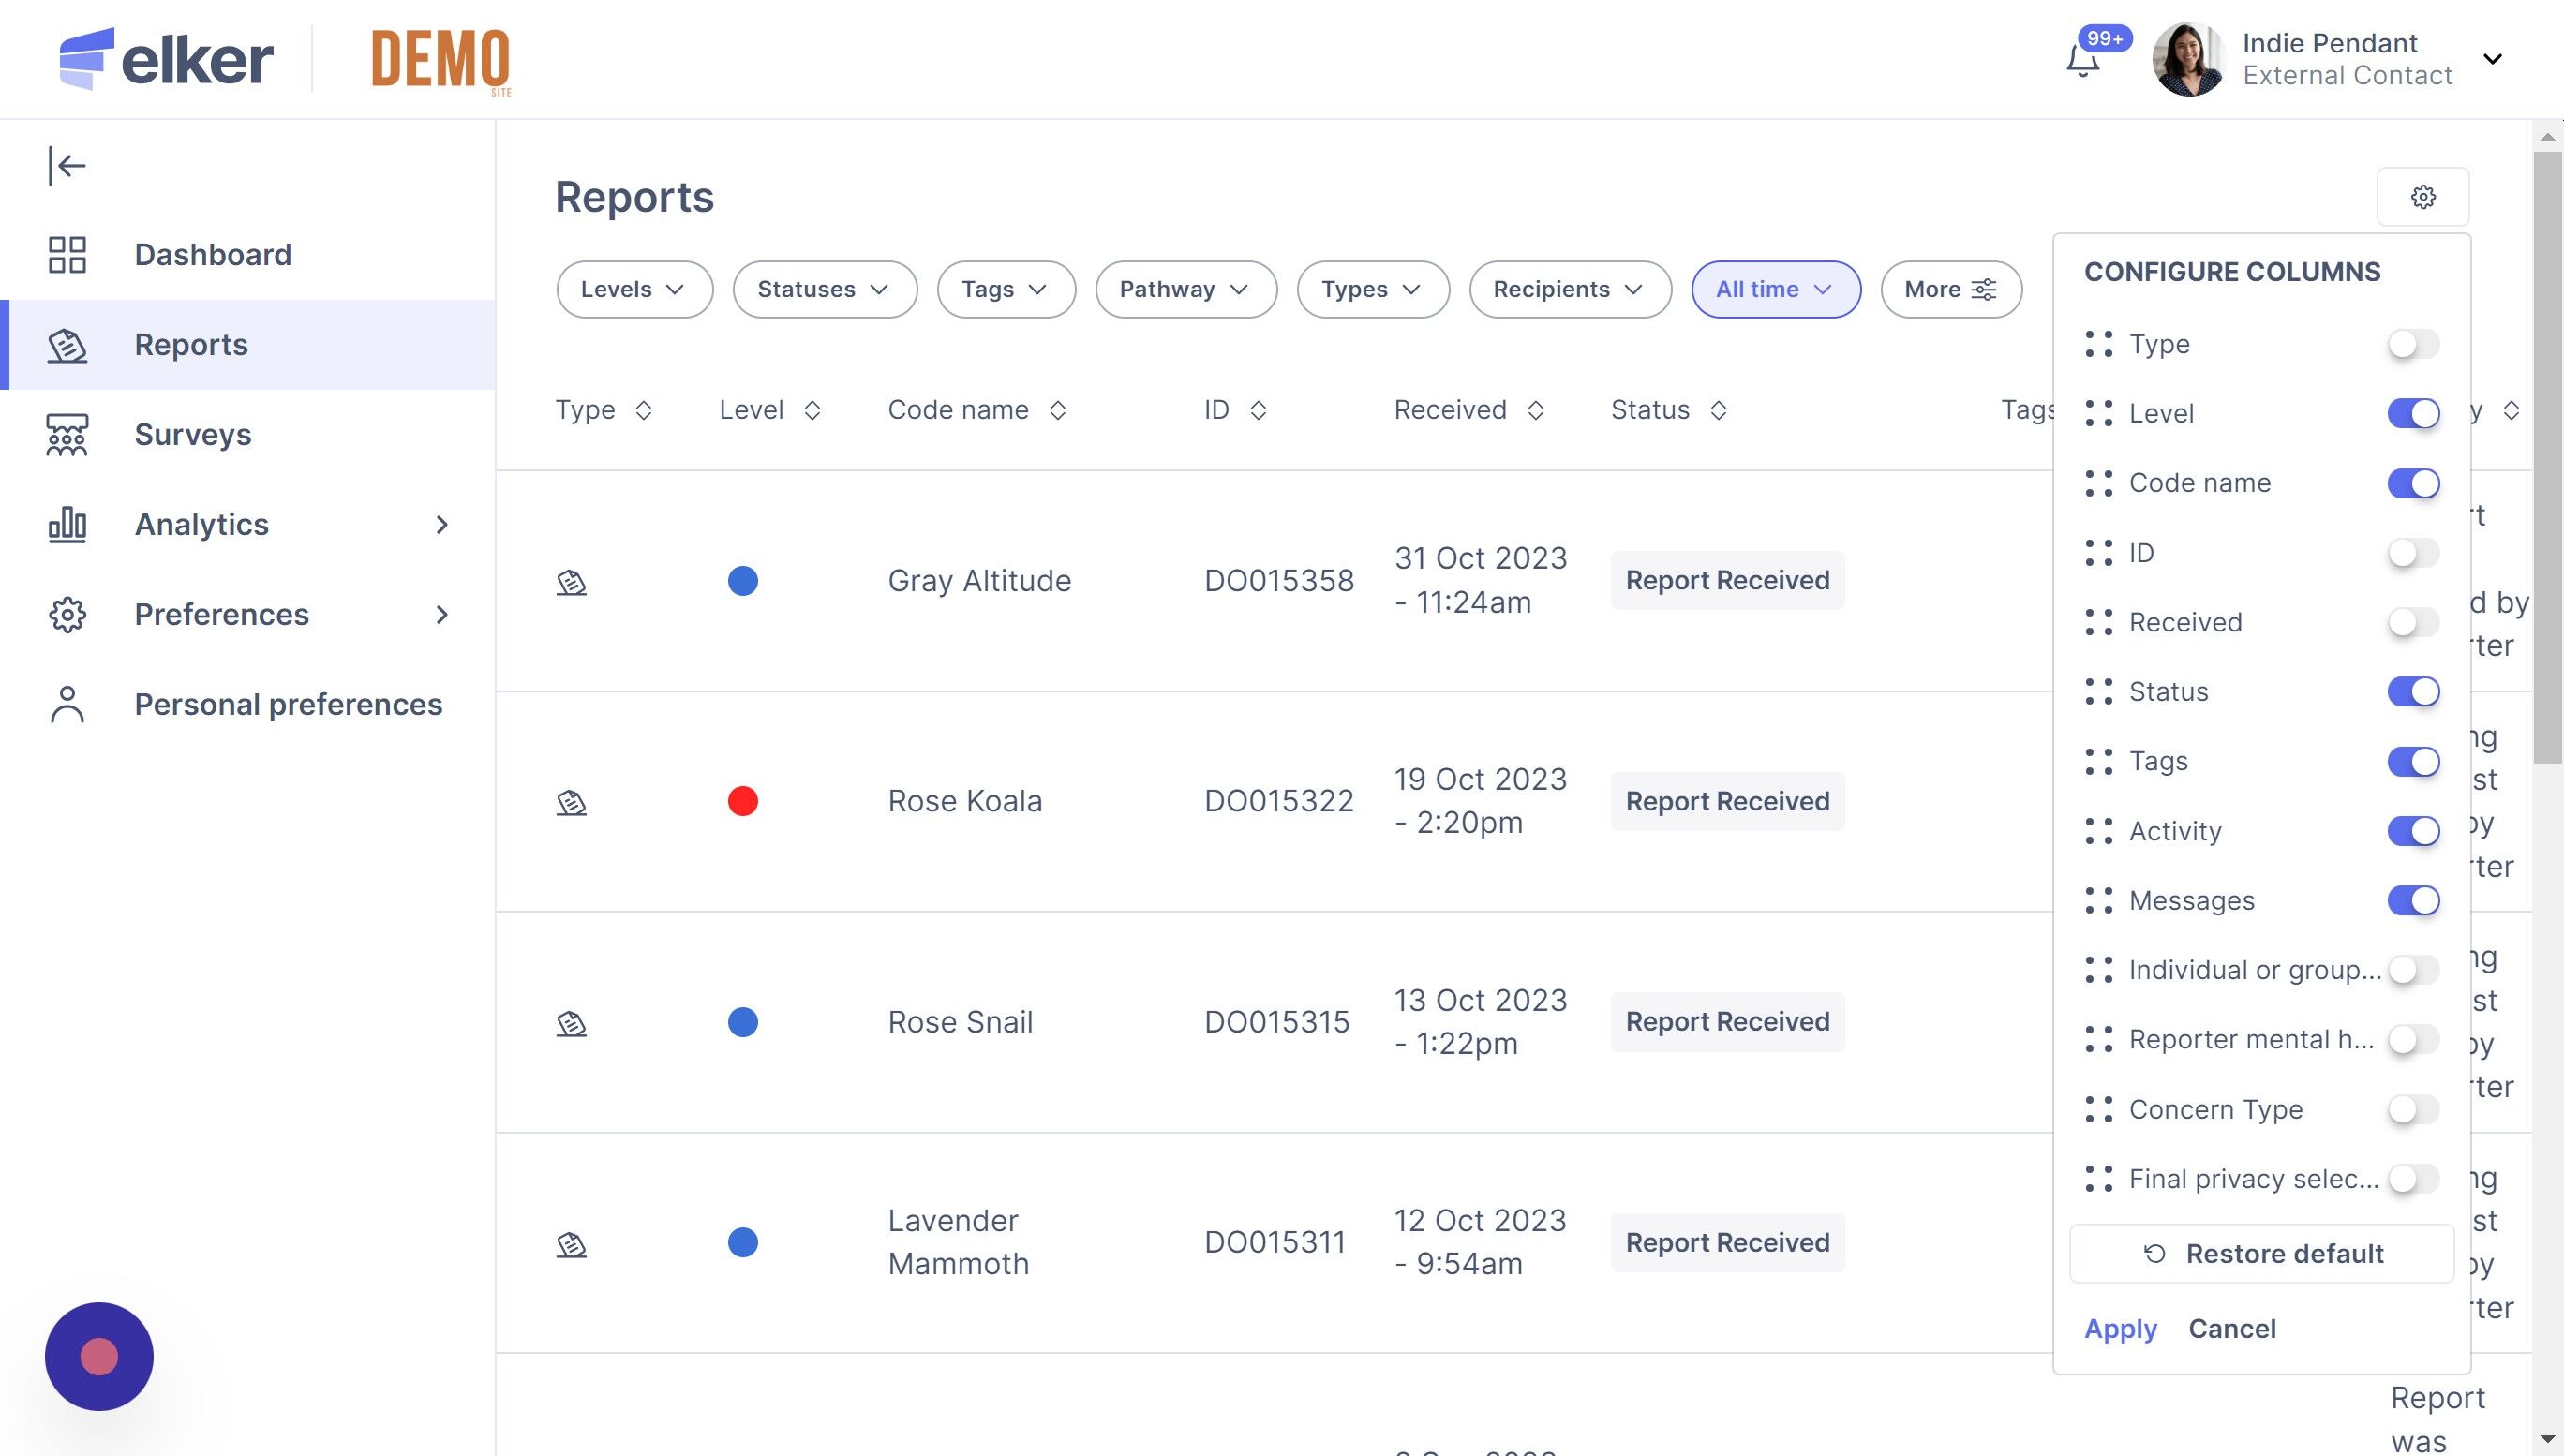This screenshot has height=1456, width=2564.
Task: Turn off the Messages column toggle
Action: click(2413, 901)
